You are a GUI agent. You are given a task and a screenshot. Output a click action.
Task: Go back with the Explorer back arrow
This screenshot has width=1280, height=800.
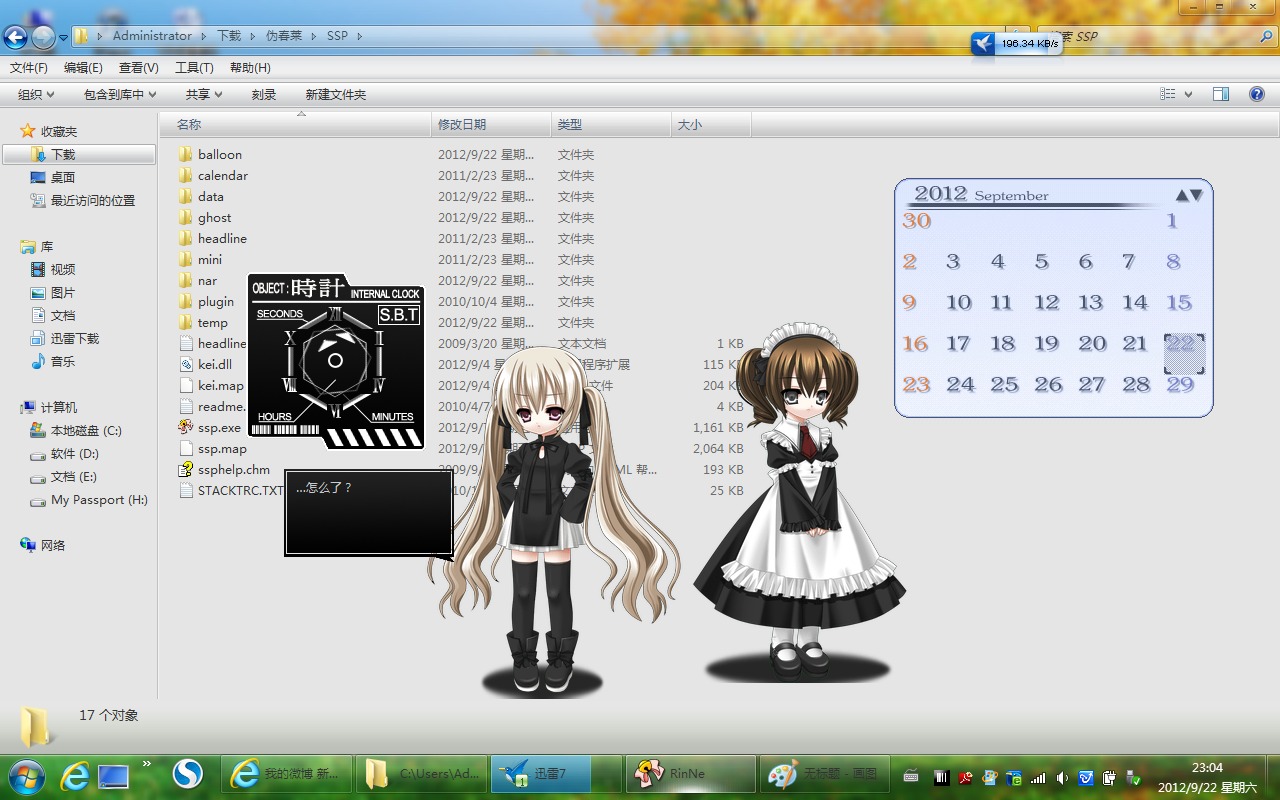(15, 38)
